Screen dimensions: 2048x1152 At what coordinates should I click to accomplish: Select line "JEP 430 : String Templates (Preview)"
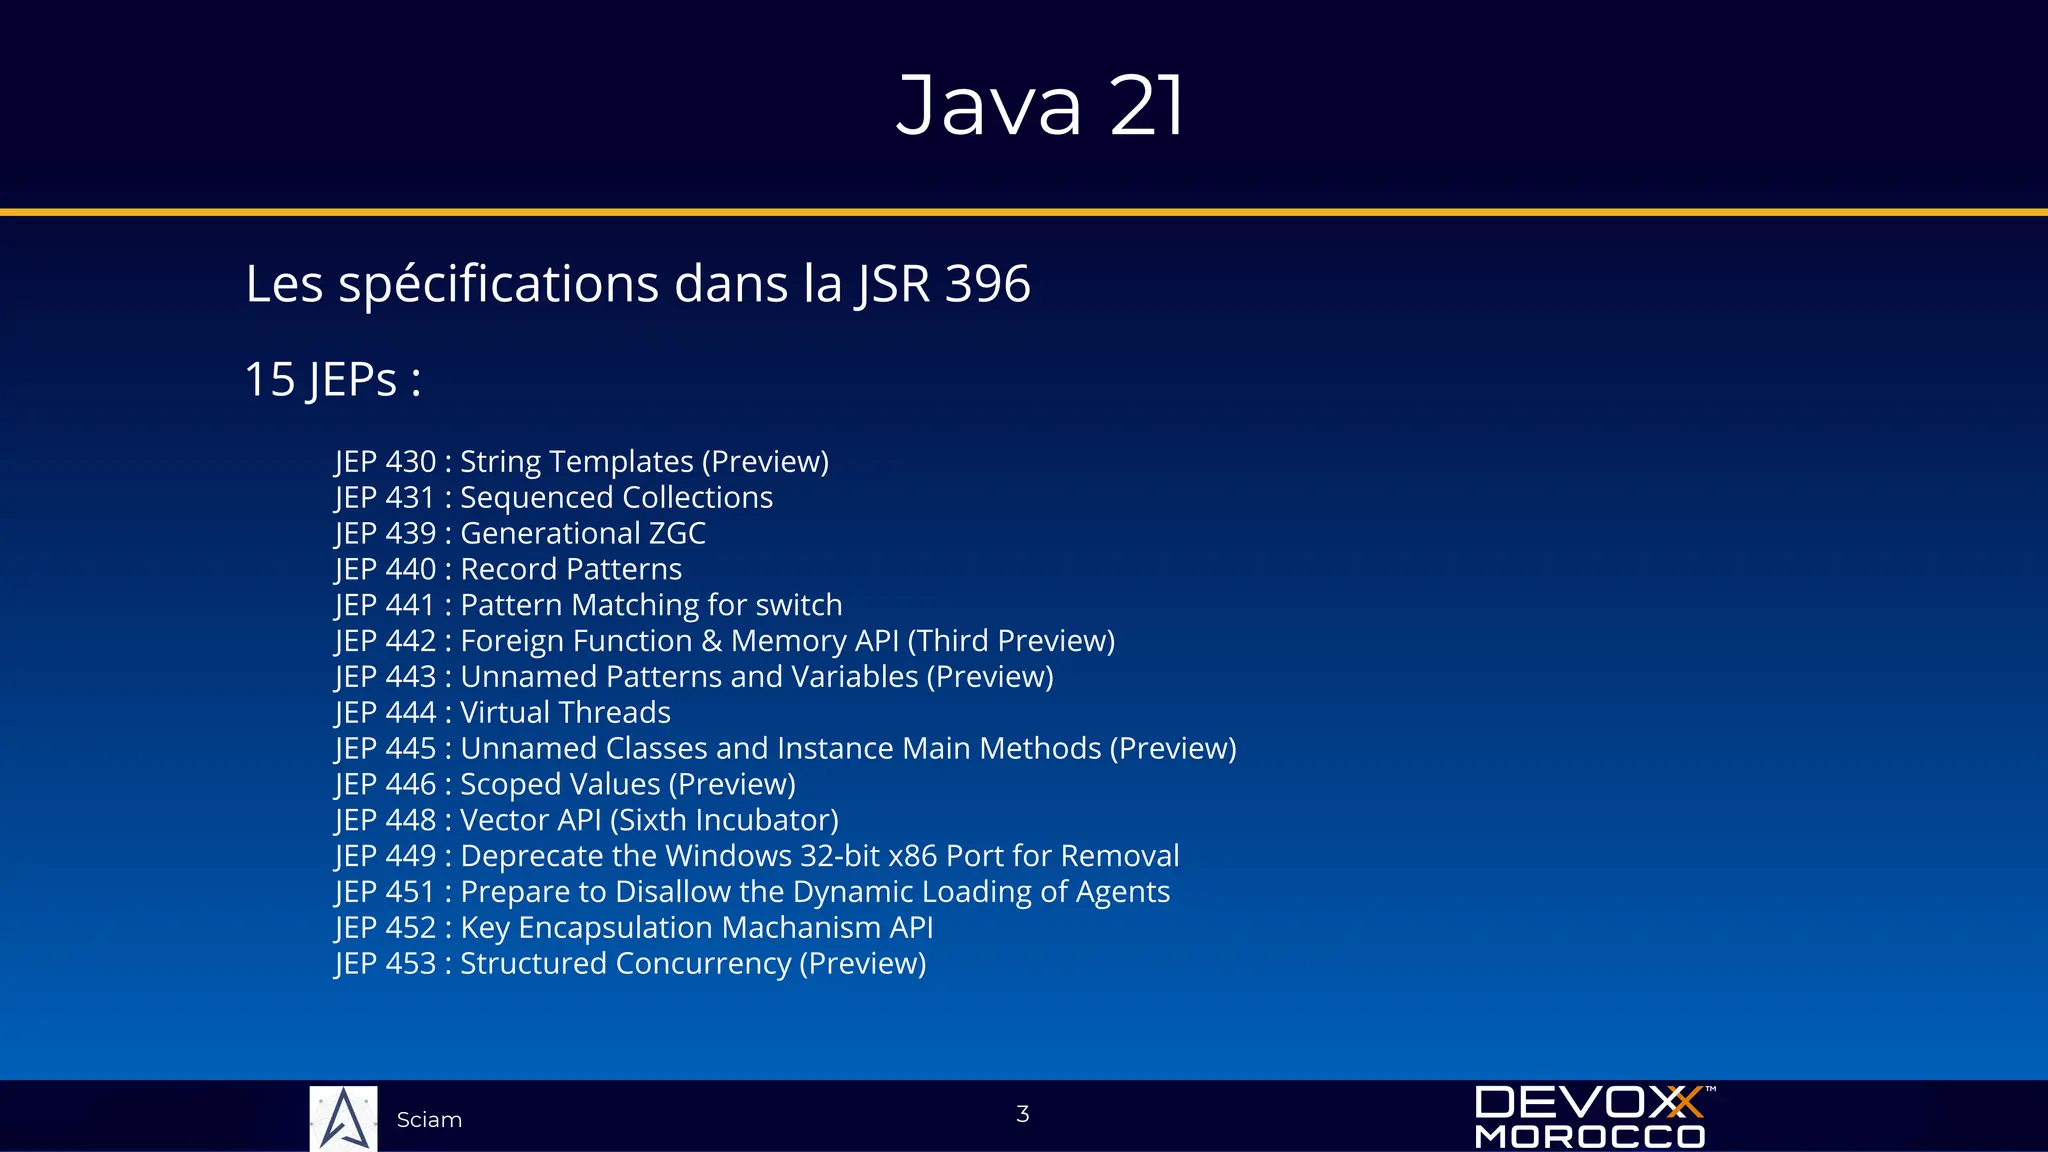click(582, 462)
